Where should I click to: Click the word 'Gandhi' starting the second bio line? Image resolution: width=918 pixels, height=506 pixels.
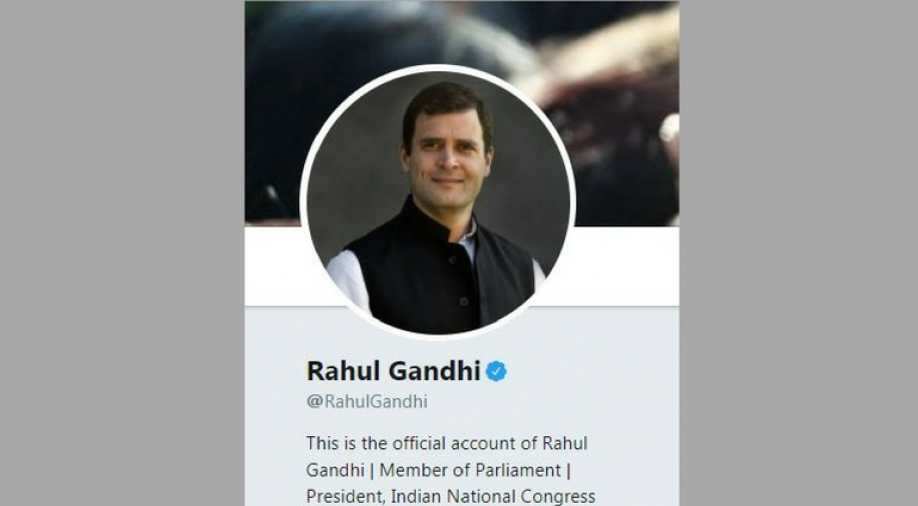(335, 470)
